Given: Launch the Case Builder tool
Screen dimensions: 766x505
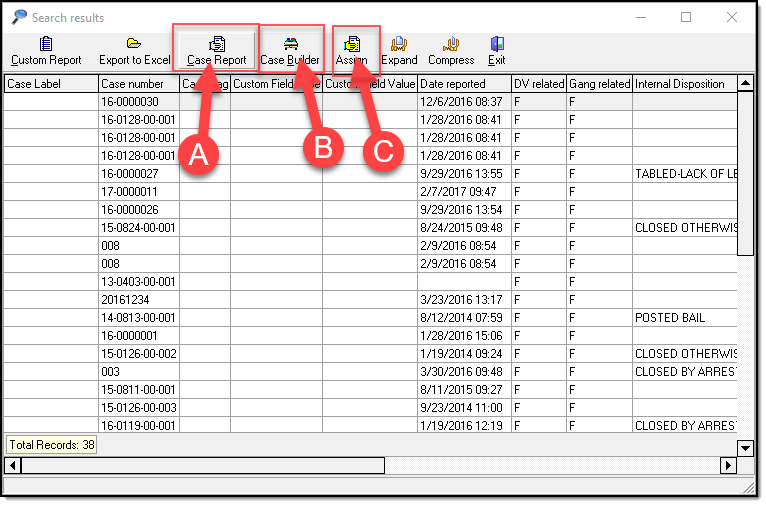Looking at the screenshot, I should point(290,51).
